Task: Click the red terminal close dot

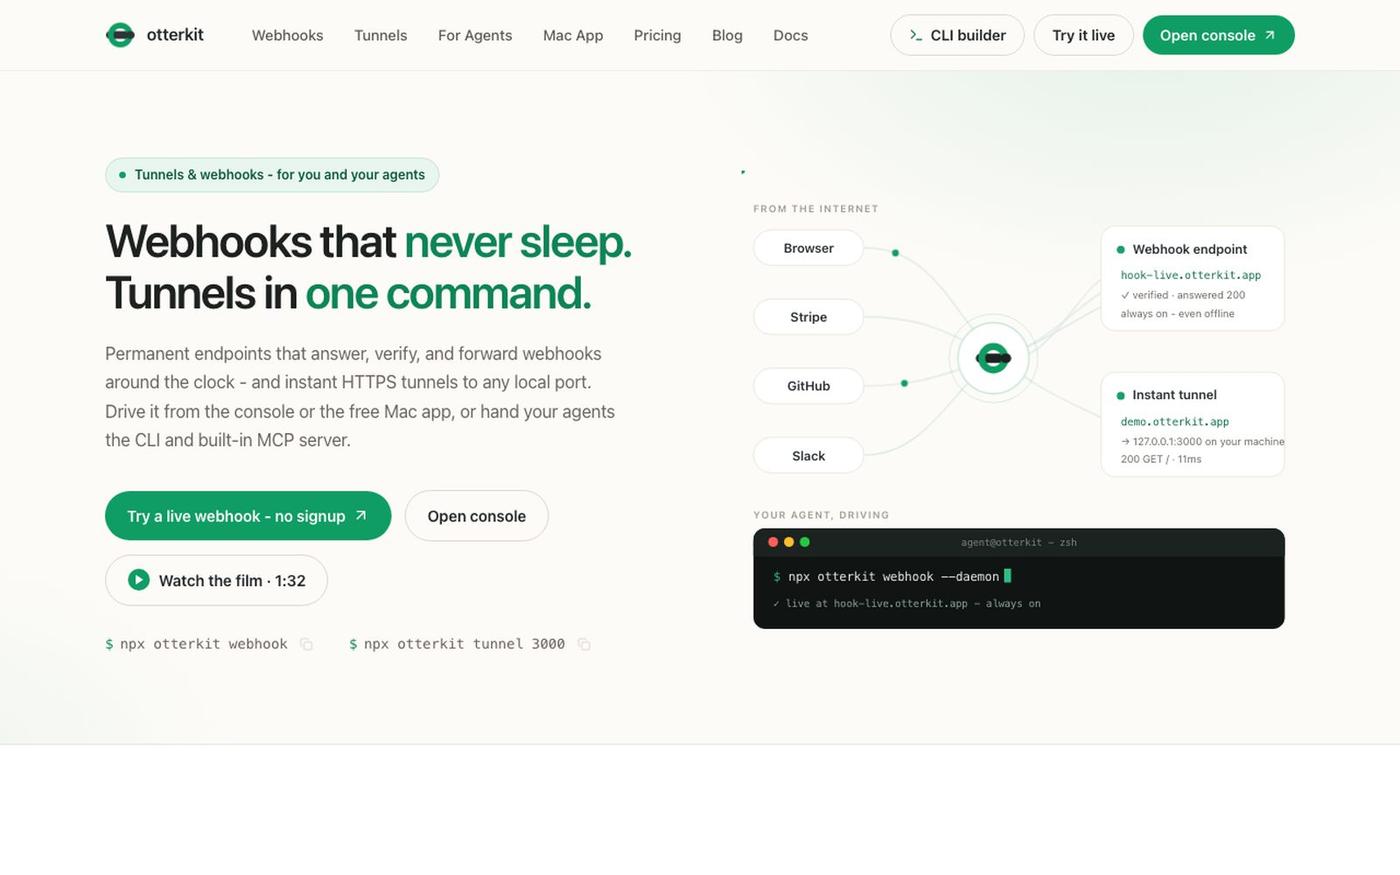Action: coord(773,542)
